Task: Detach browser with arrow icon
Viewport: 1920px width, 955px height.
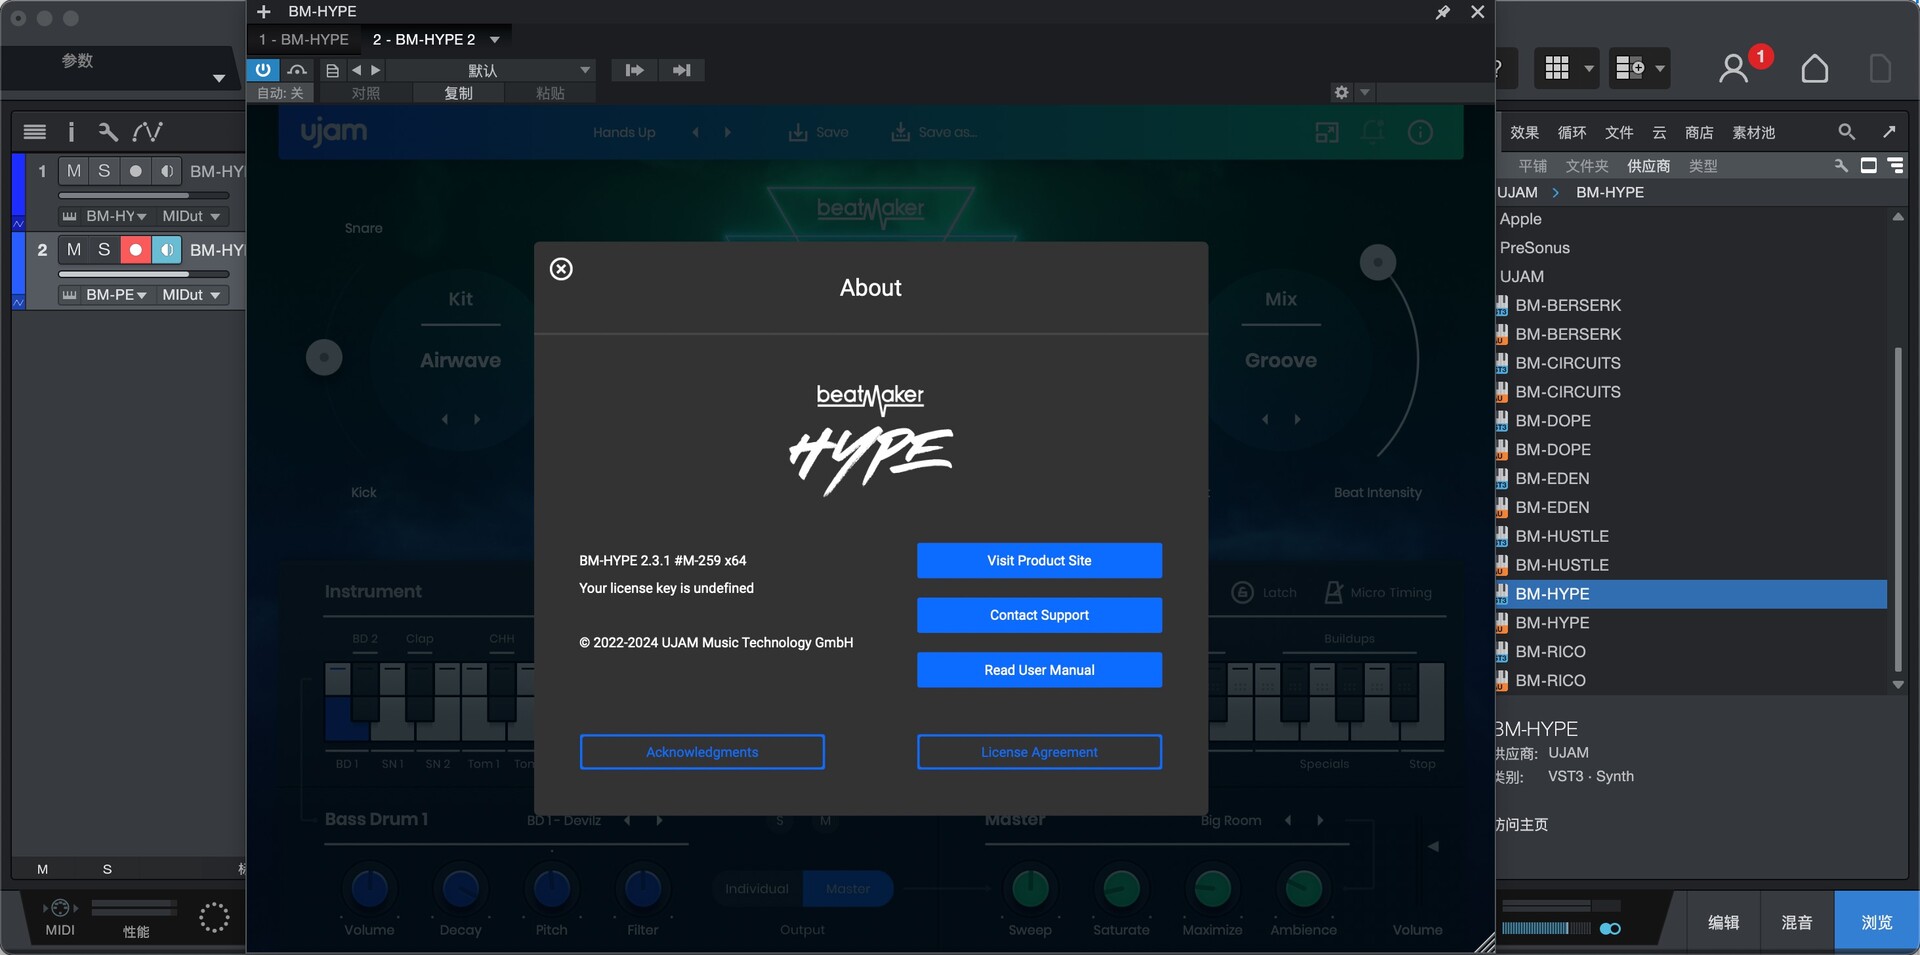Action: pyautogui.click(x=1889, y=132)
